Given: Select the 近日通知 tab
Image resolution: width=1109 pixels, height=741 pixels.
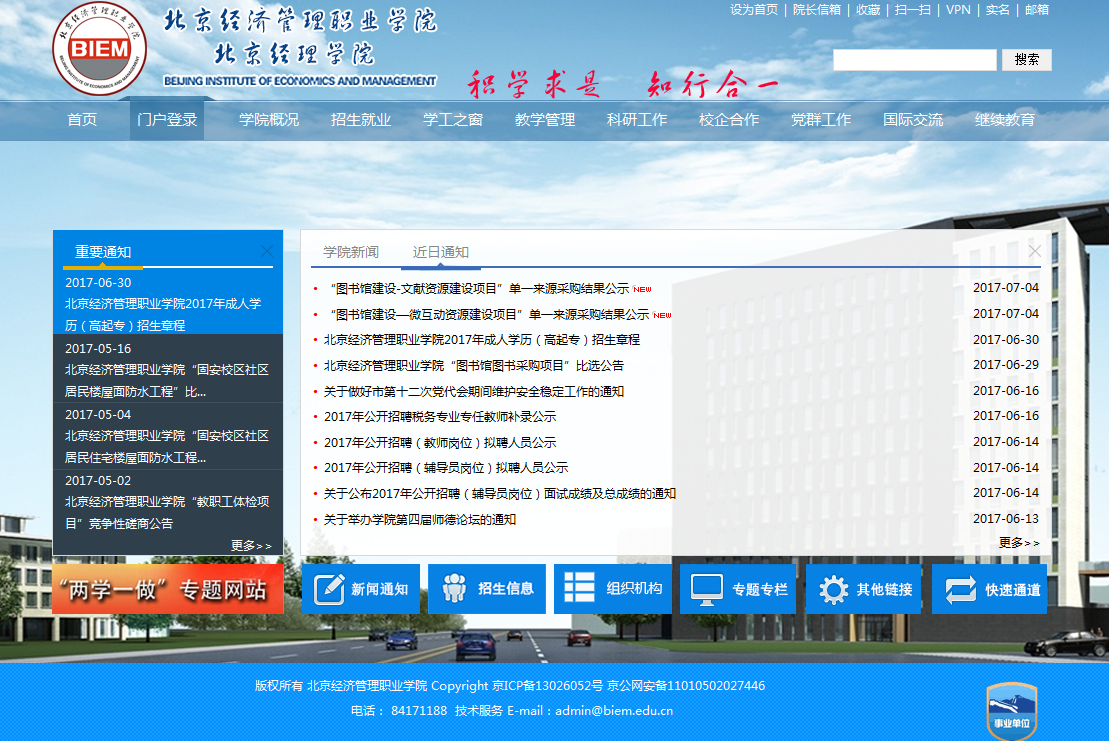Looking at the screenshot, I should [x=441, y=252].
